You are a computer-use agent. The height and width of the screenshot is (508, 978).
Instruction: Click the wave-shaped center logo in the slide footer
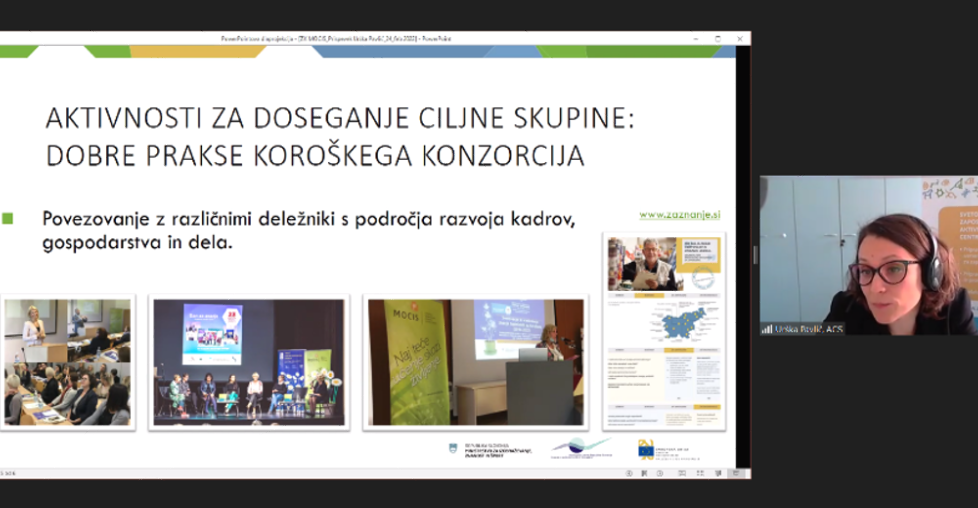581,448
